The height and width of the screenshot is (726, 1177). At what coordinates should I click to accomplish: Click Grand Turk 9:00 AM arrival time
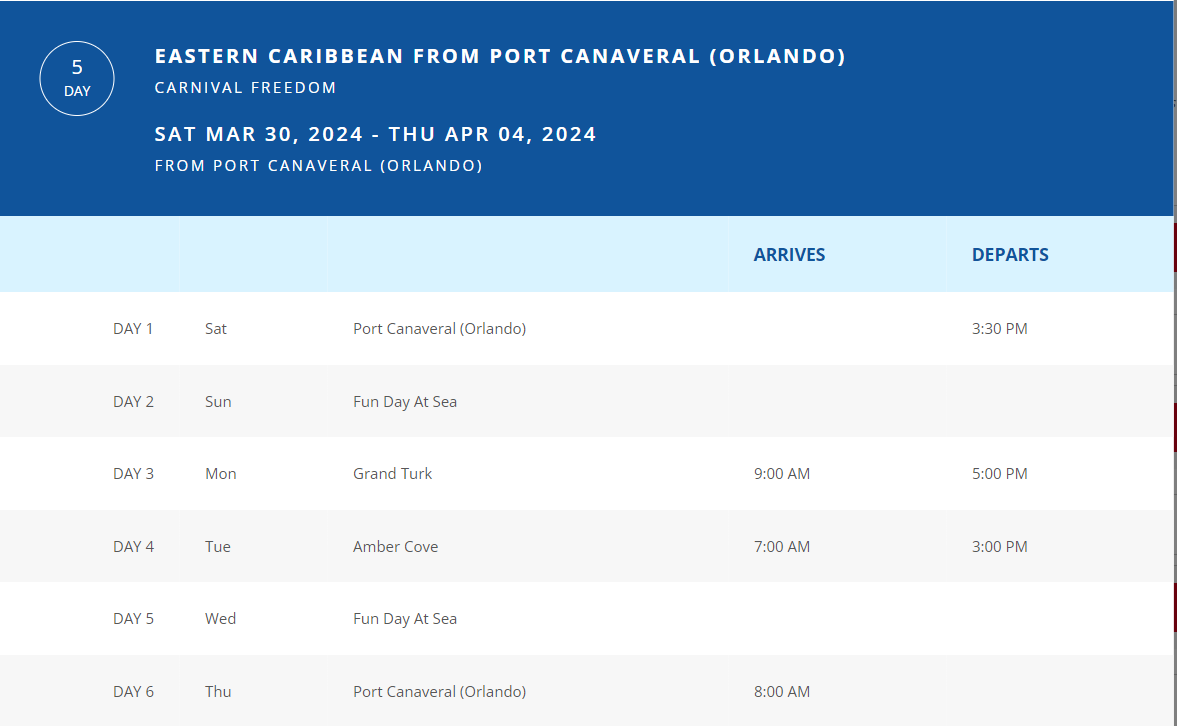tap(781, 474)
